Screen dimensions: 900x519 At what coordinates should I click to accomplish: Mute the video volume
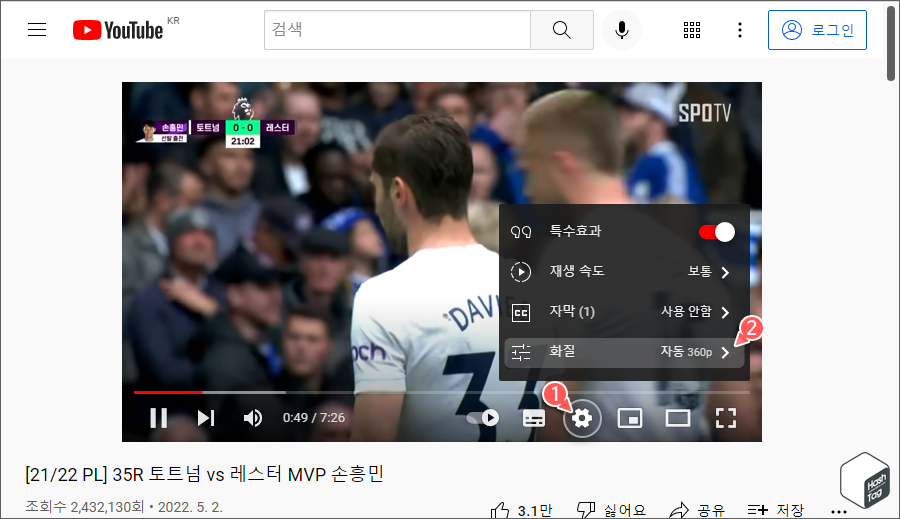[x=253, y=418]
